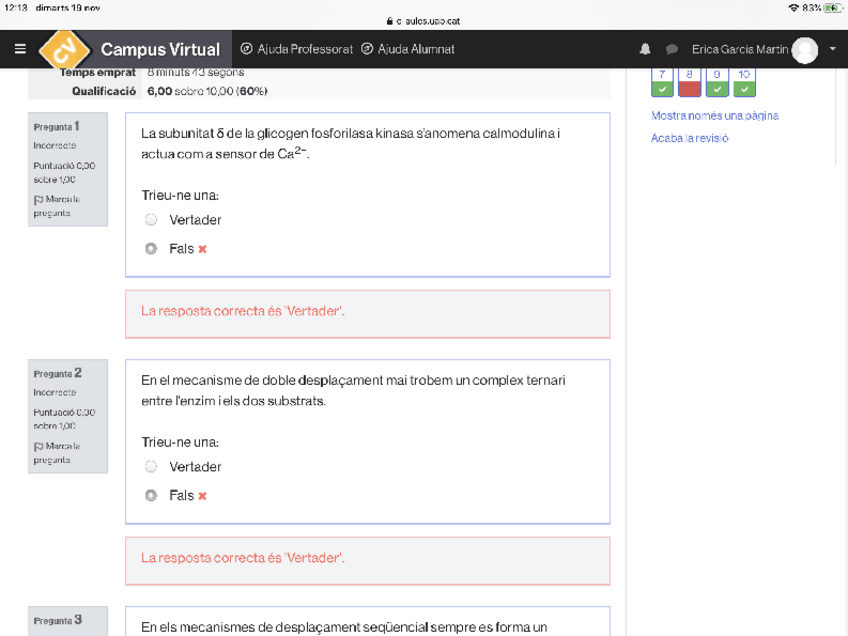Screen dimensions: 848x636
Task: Expand the user menu dropdown arrow
Action: click(x=833, y=49)
